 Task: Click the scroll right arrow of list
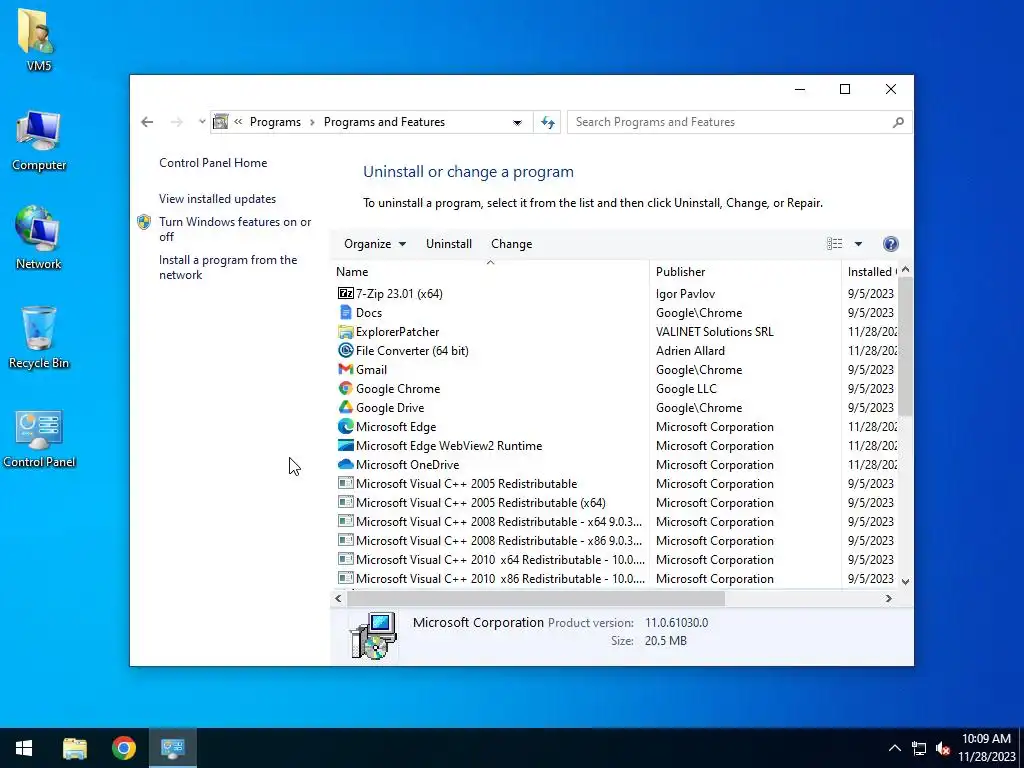pyautogui.click(x=888, y=598)
